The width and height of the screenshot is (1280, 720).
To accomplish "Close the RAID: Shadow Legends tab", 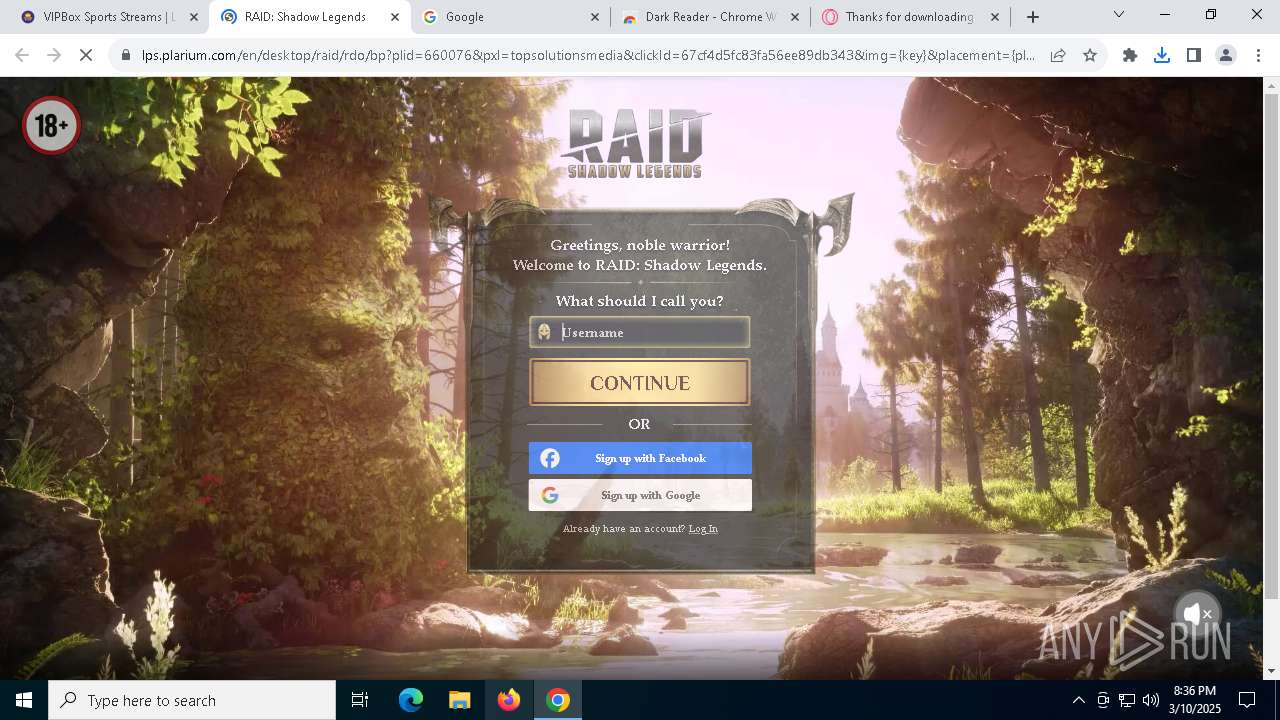I will click(x=395, y=17).
